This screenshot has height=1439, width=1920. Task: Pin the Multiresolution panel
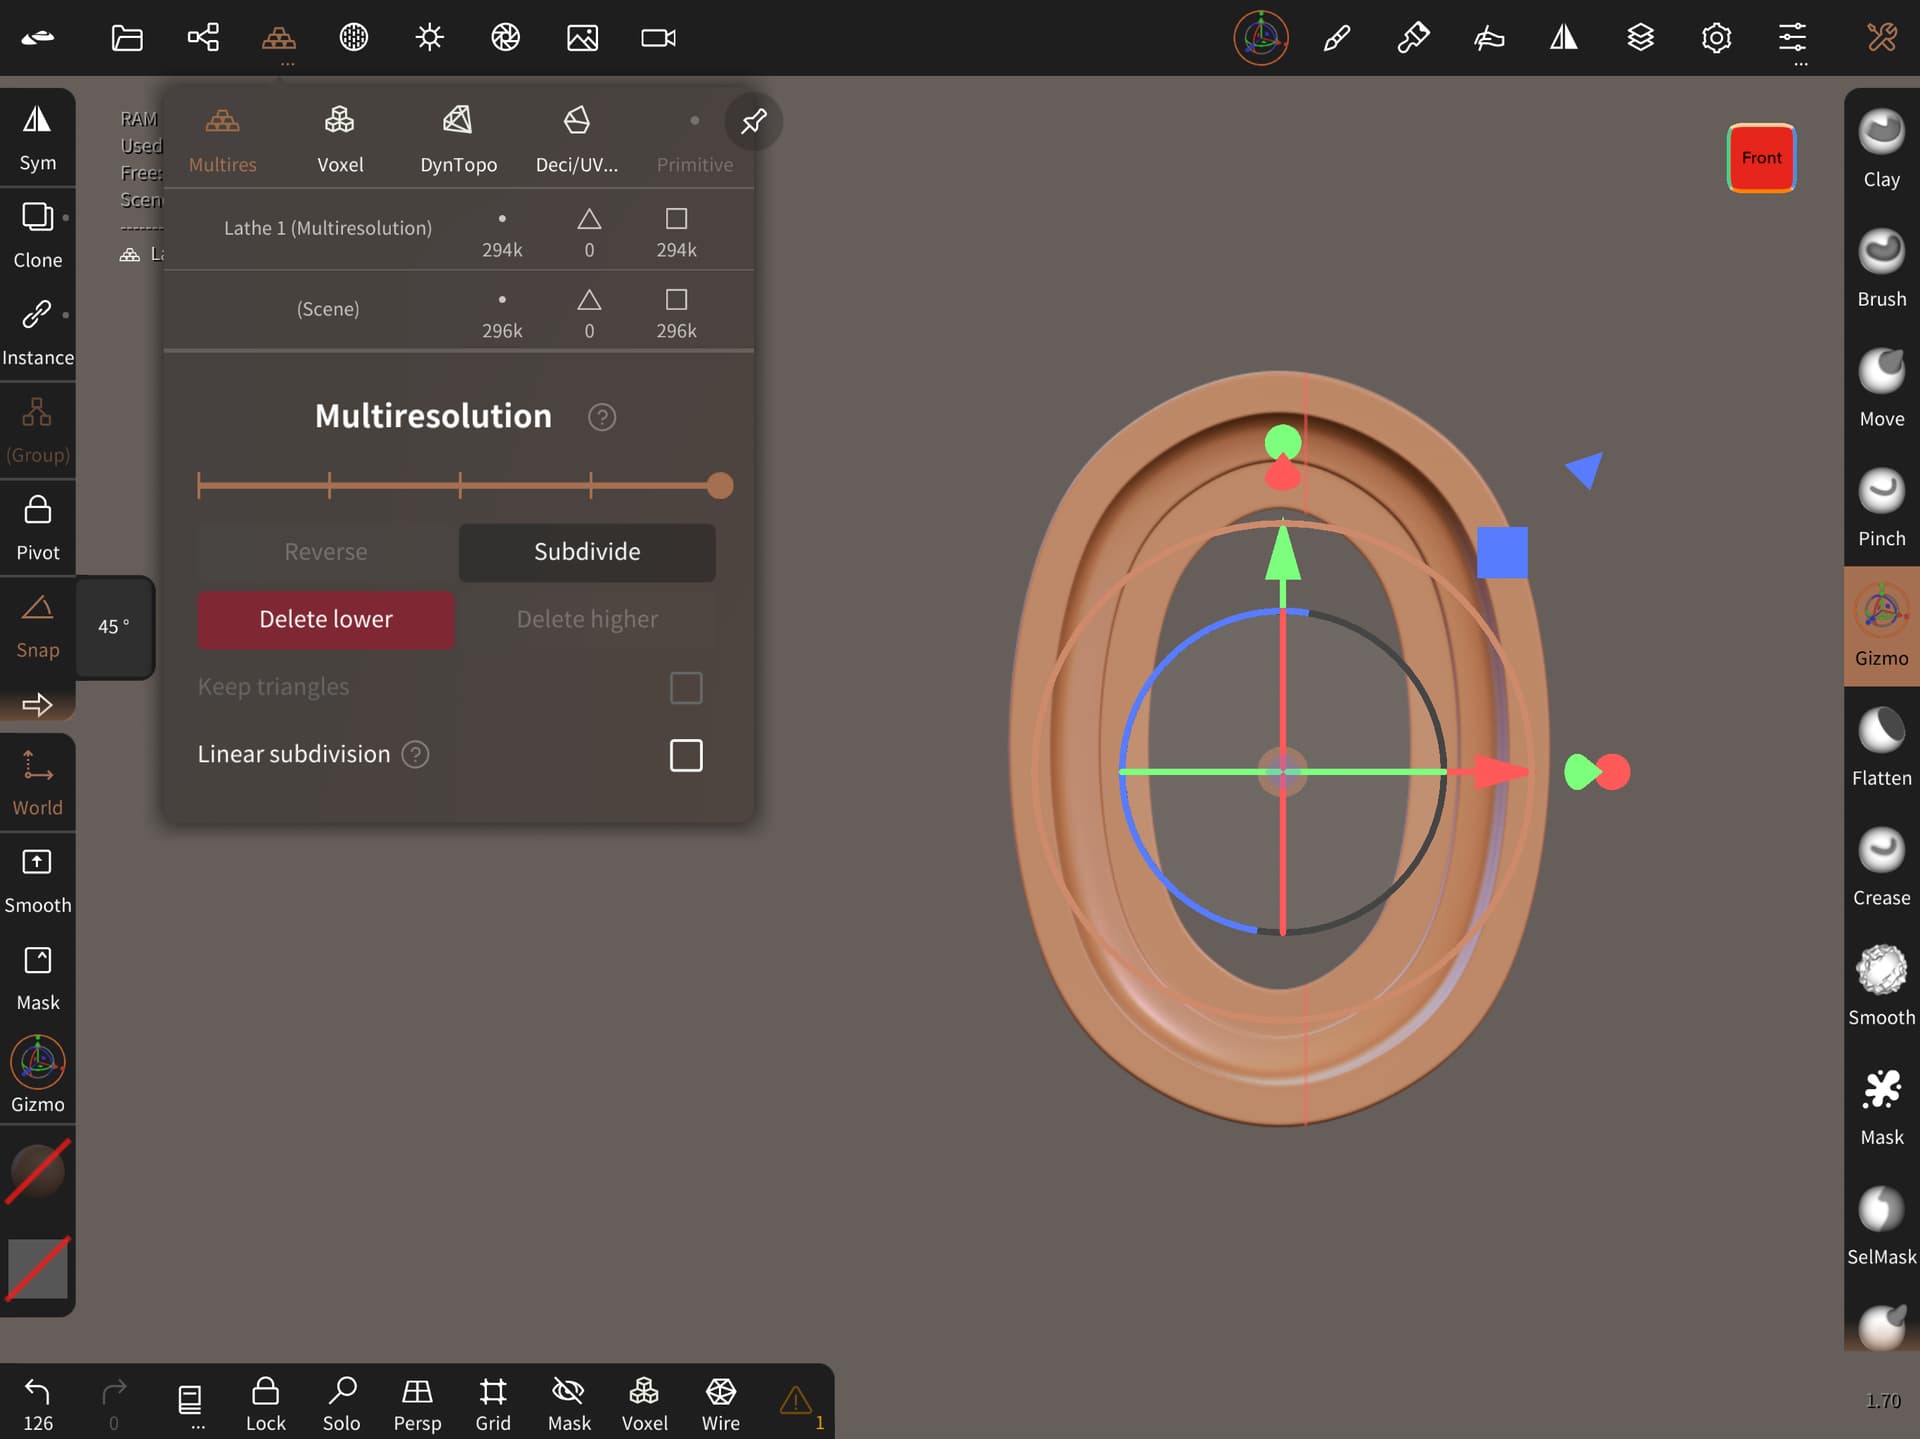753,122
